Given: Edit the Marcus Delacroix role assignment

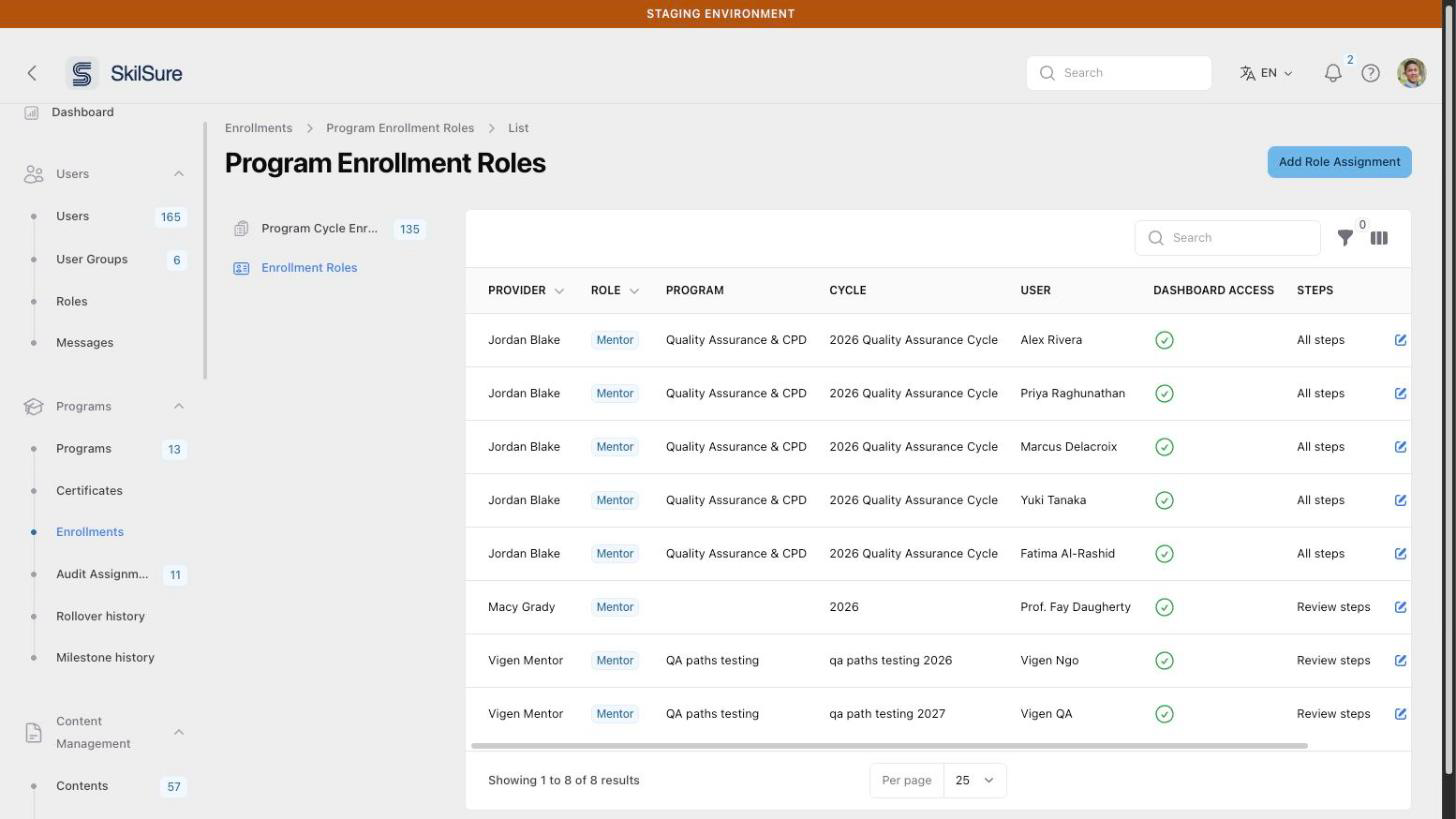Looking at the screenshot, I should coord(1400,447).
